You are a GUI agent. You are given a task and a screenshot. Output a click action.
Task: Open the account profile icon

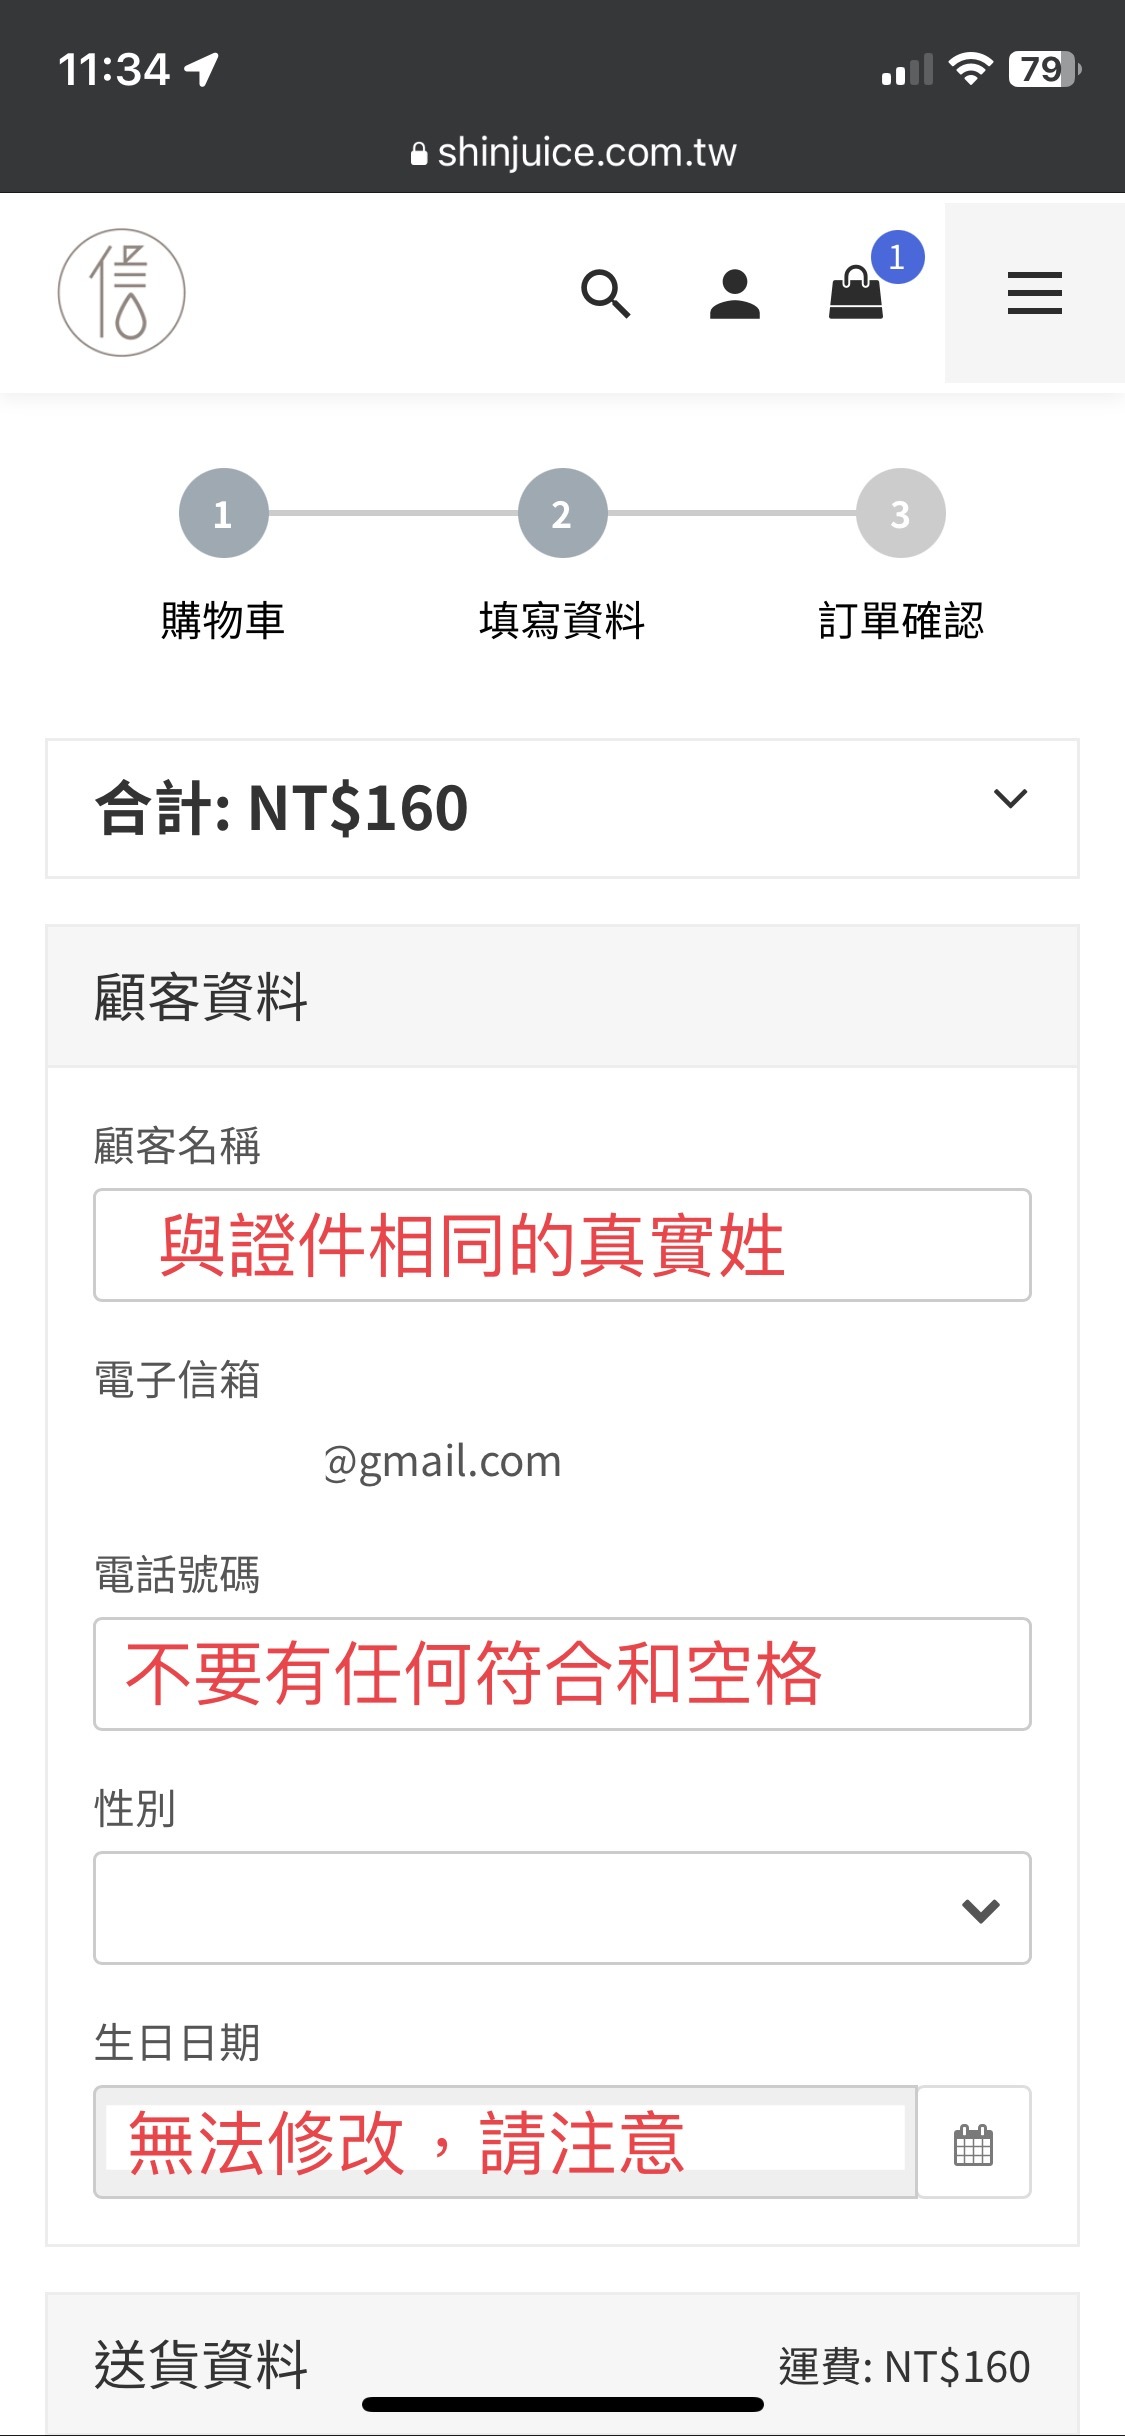click(735, 294)
